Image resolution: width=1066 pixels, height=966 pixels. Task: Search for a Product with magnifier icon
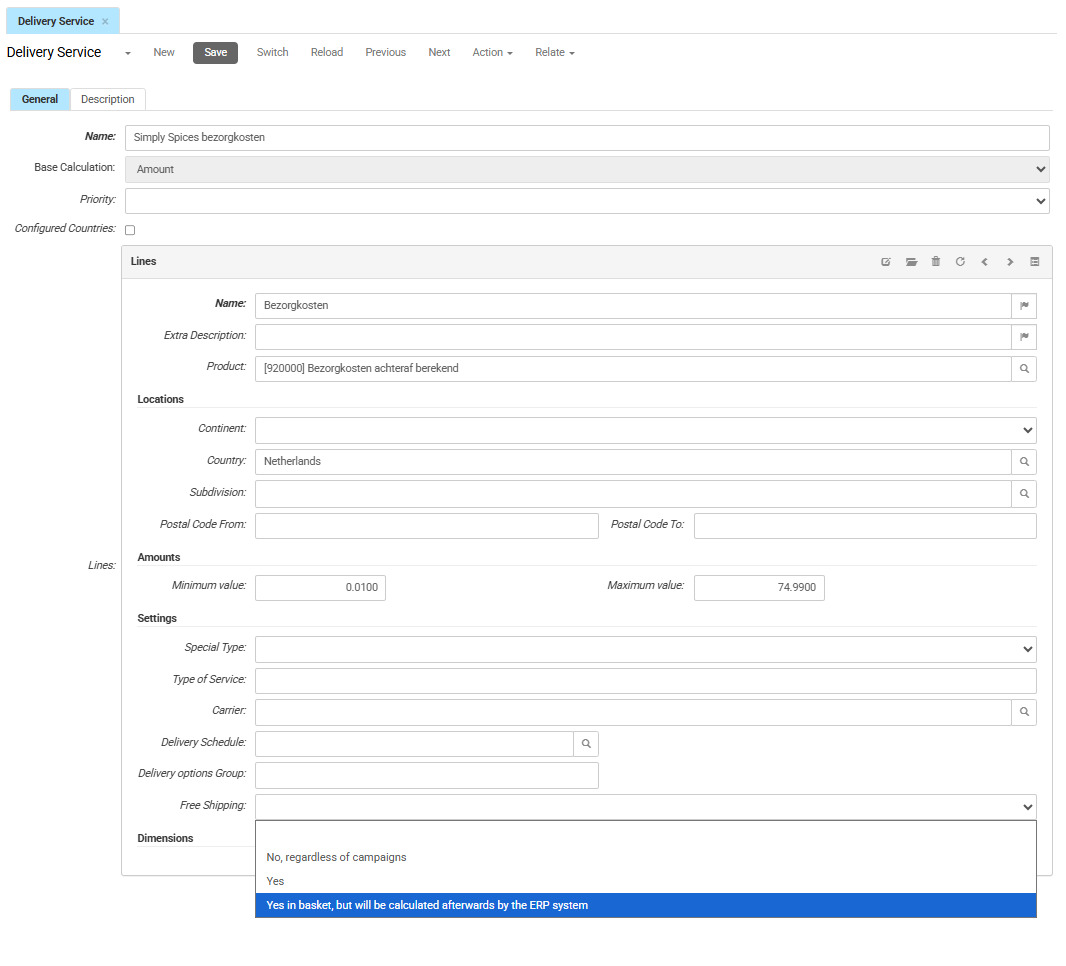point(1024,368)
